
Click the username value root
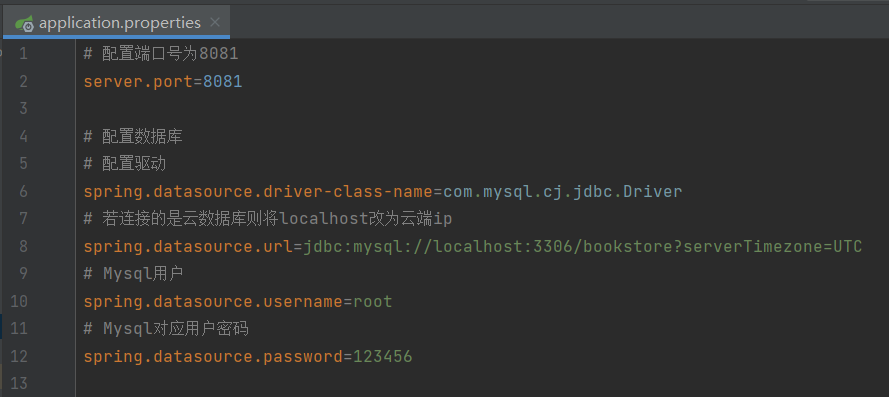coord(372,302)
